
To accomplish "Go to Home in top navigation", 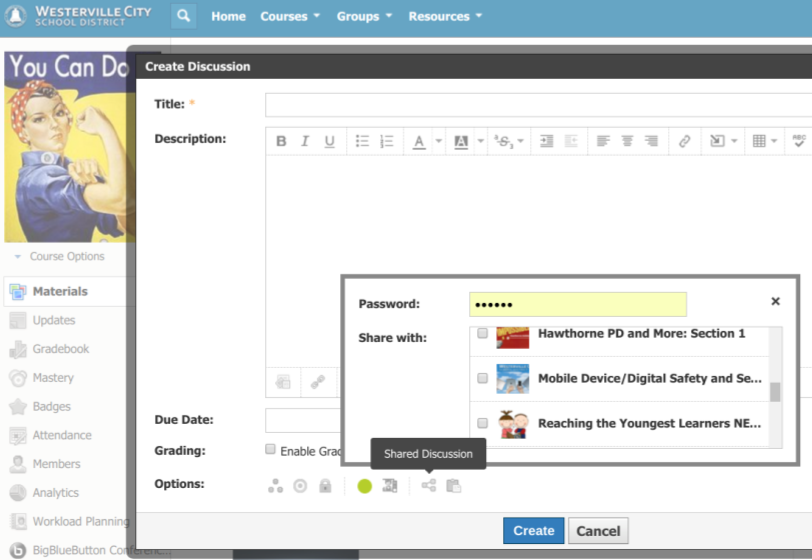I will click(x=228, y=16).
